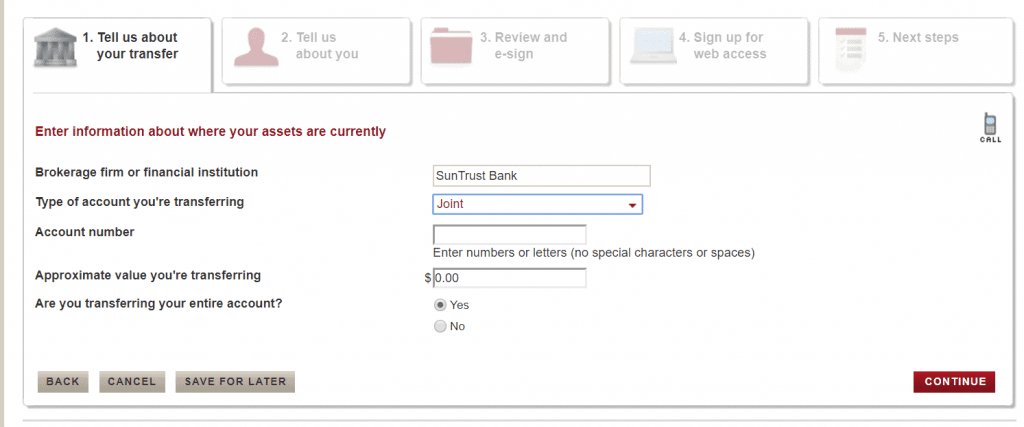Click the Save For Later button
Screen dimensions: 1024x427
[235, 382]
